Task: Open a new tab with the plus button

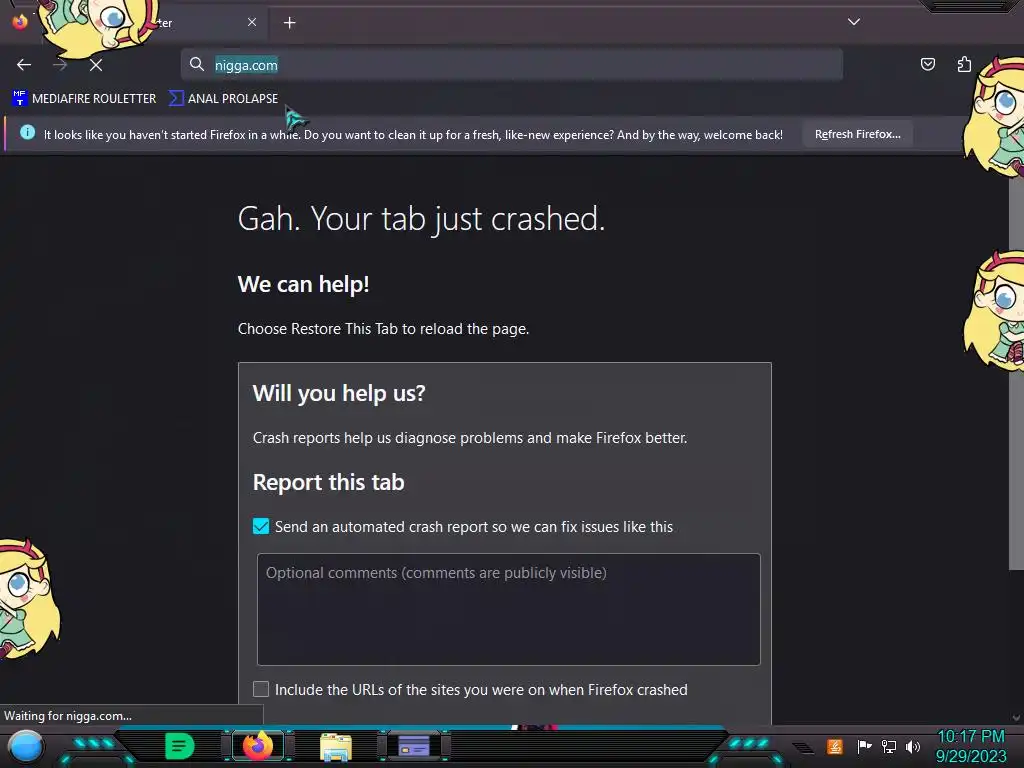Action: click(x=289, y=23)
